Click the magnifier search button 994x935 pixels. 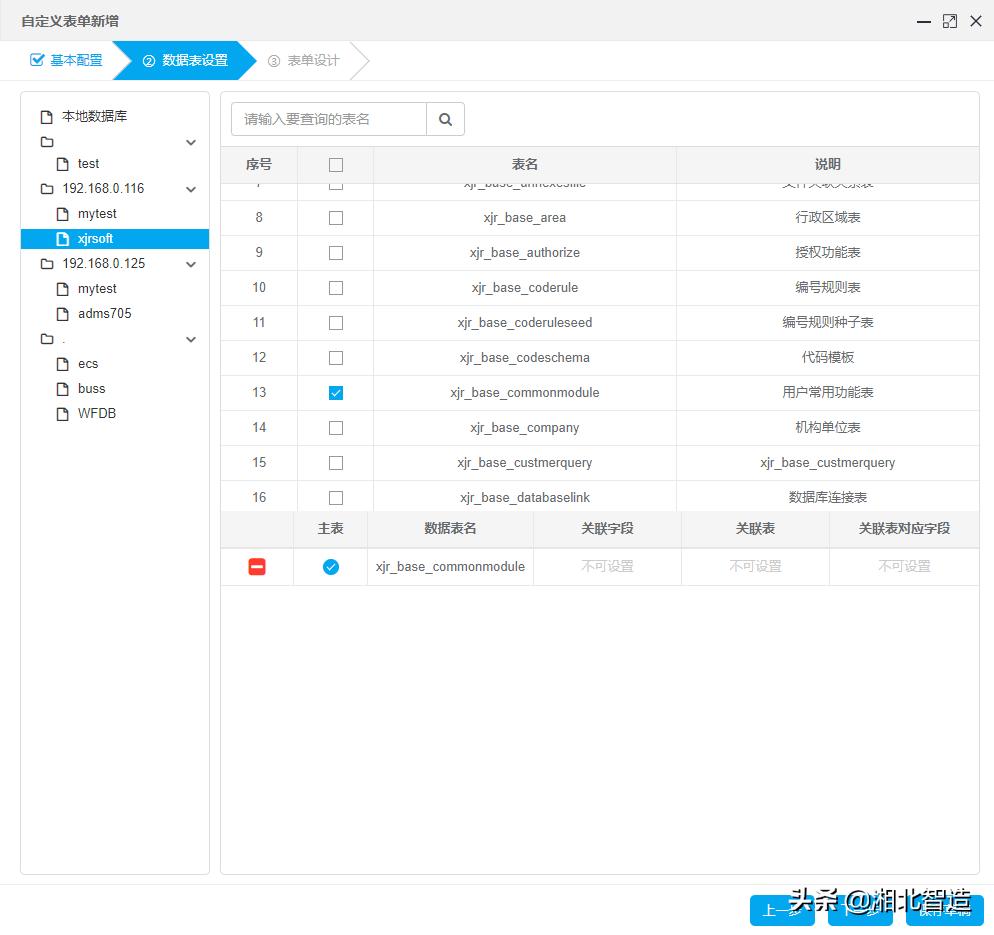[445, 119]
